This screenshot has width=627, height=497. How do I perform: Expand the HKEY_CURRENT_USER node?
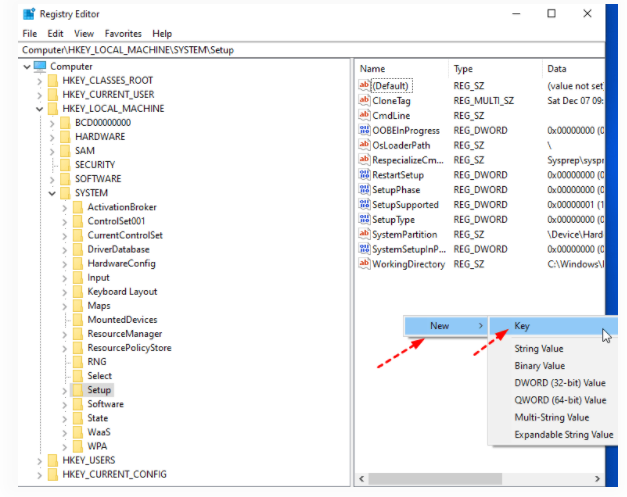pyautogui.click(x=39, y=95)
